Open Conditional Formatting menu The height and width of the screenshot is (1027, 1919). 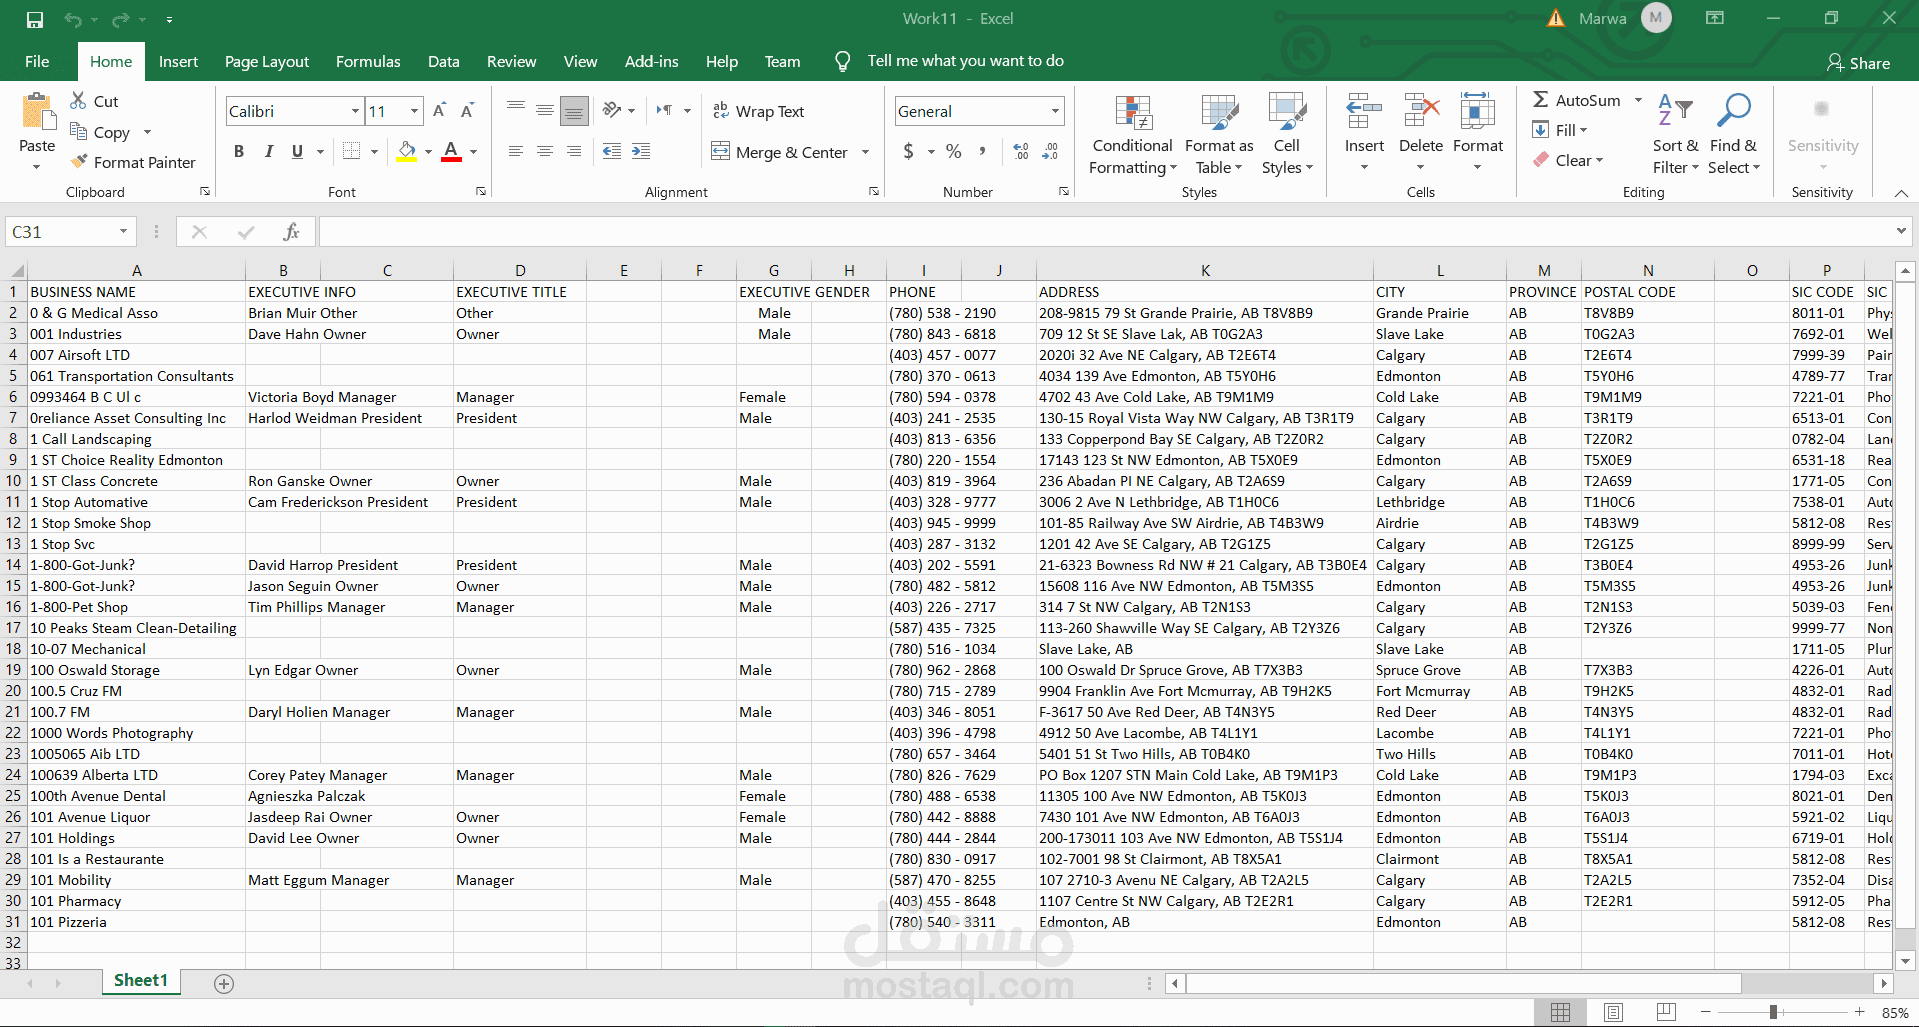tap(1133, 135)
